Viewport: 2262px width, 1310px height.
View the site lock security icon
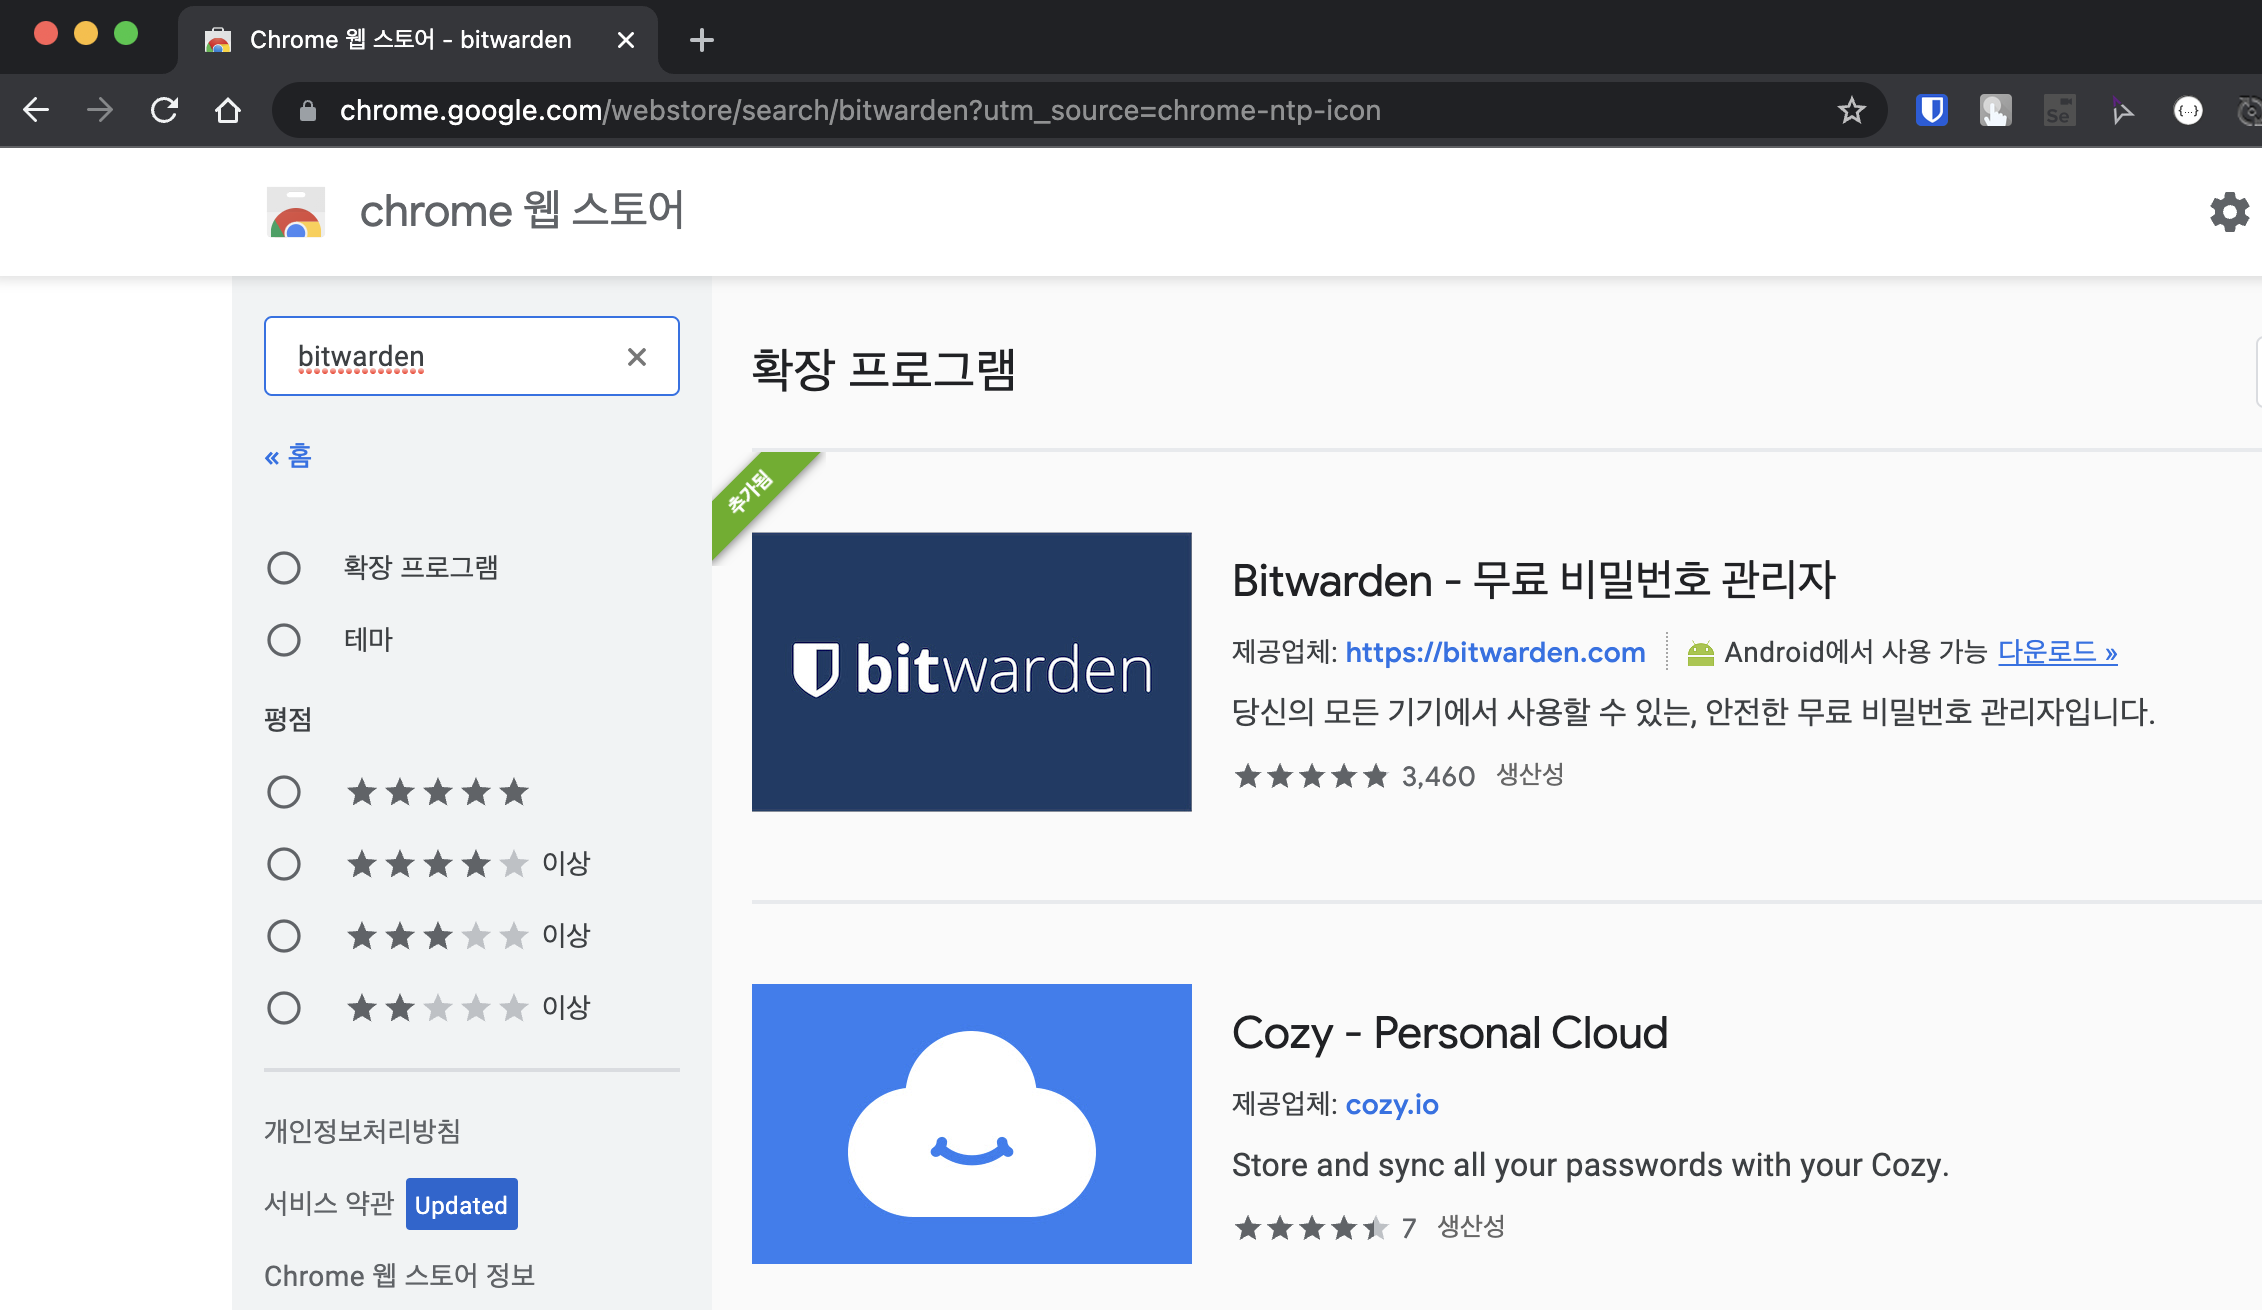[x=308, y=110]
